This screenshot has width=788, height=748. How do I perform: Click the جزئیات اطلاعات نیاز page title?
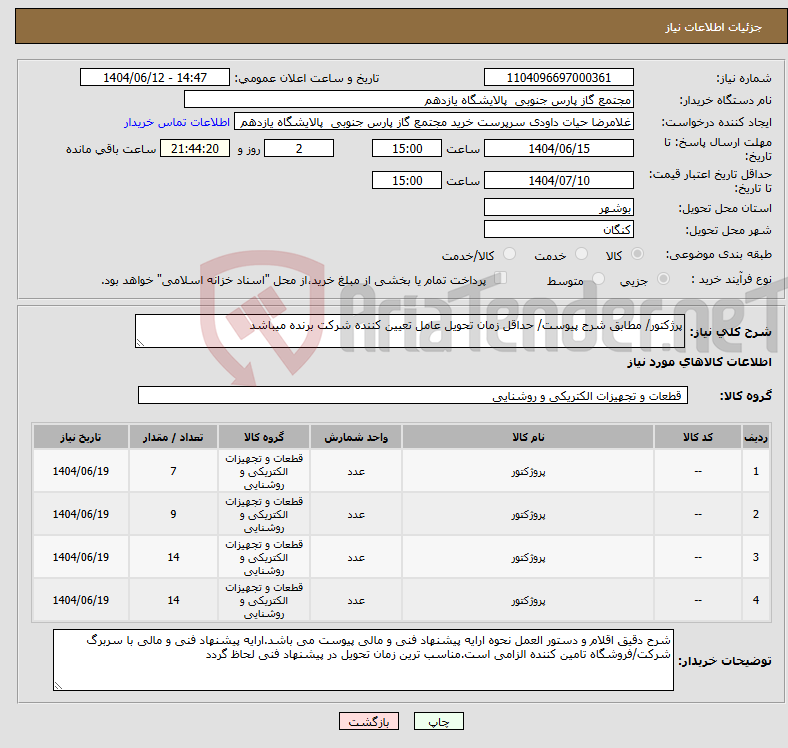coord(713,27)
